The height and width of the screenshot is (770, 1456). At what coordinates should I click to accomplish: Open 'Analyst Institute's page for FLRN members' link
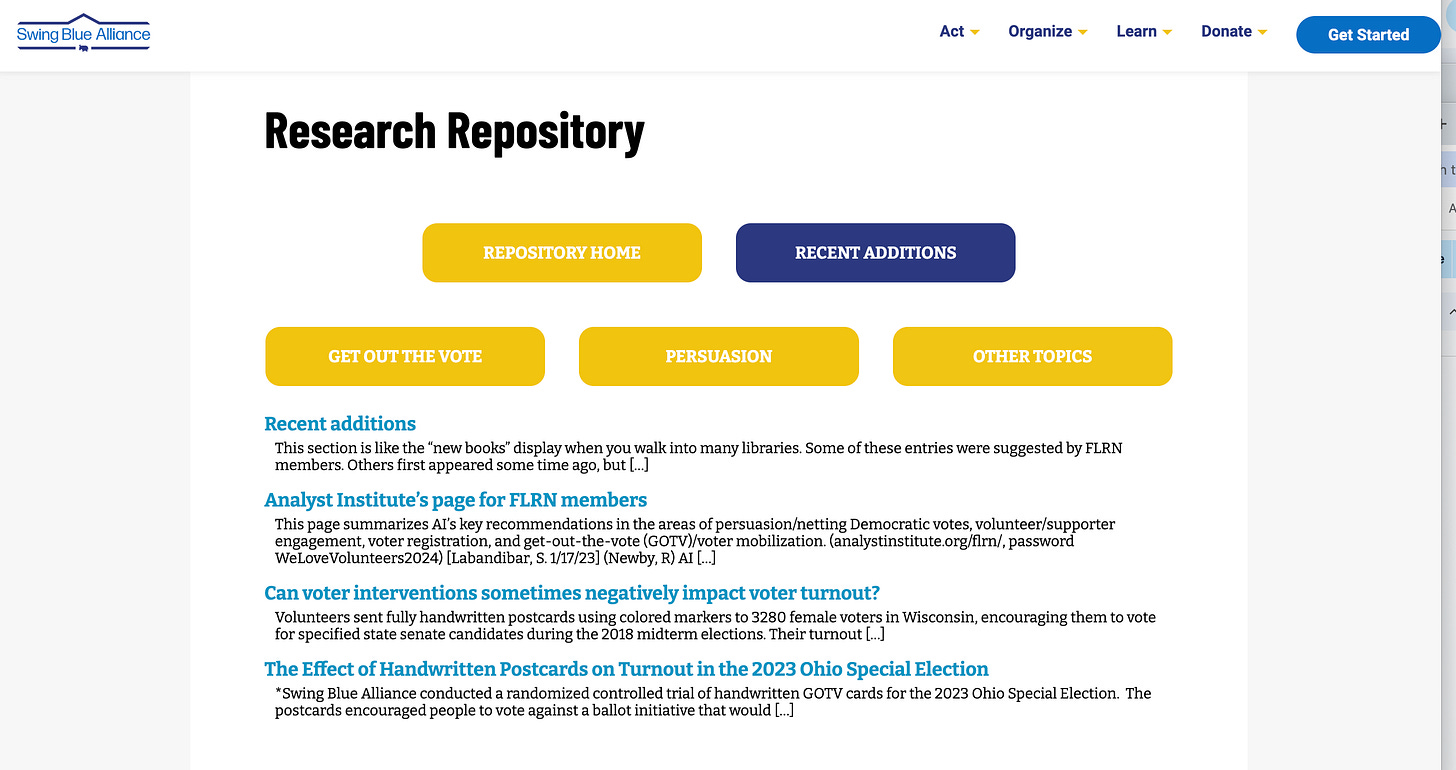pos(456,500)
